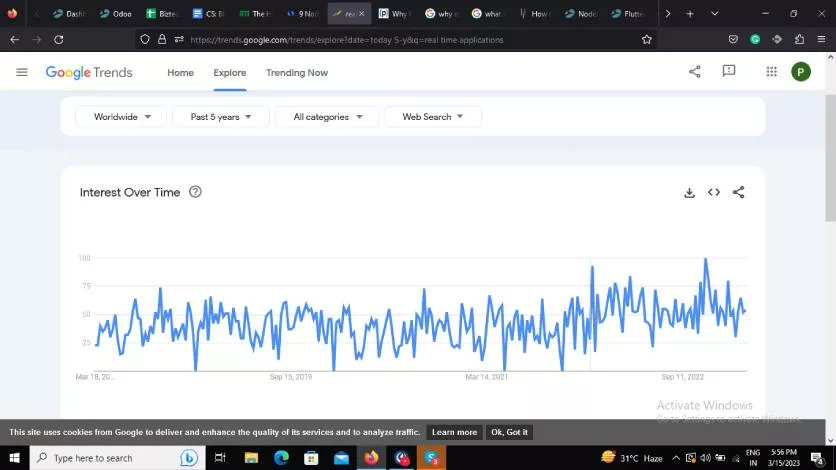
Task: Click the Ok, Got it cookie button
Action: (x=509, y=432)
